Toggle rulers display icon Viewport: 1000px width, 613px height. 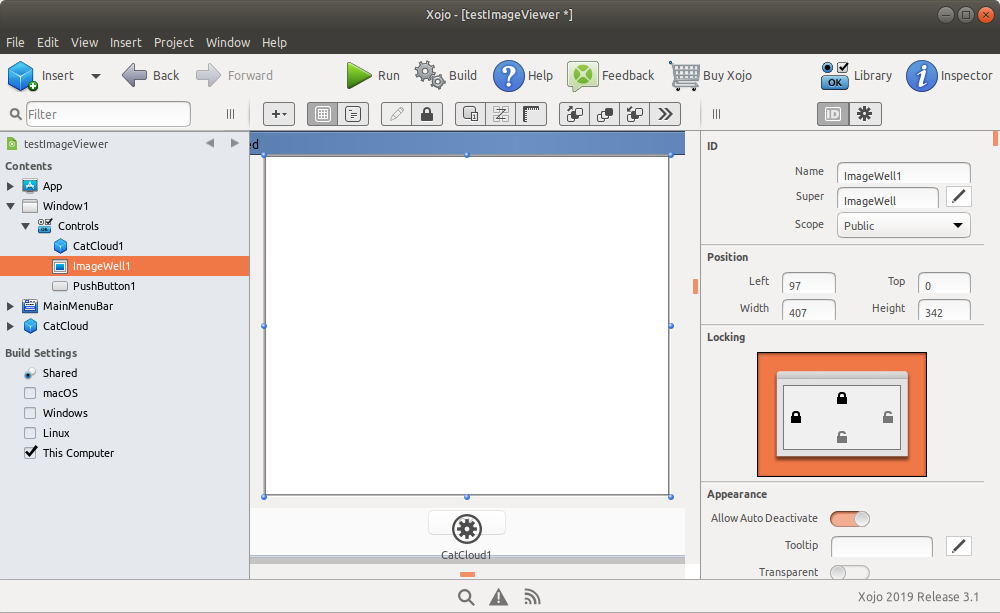point(531,114)
